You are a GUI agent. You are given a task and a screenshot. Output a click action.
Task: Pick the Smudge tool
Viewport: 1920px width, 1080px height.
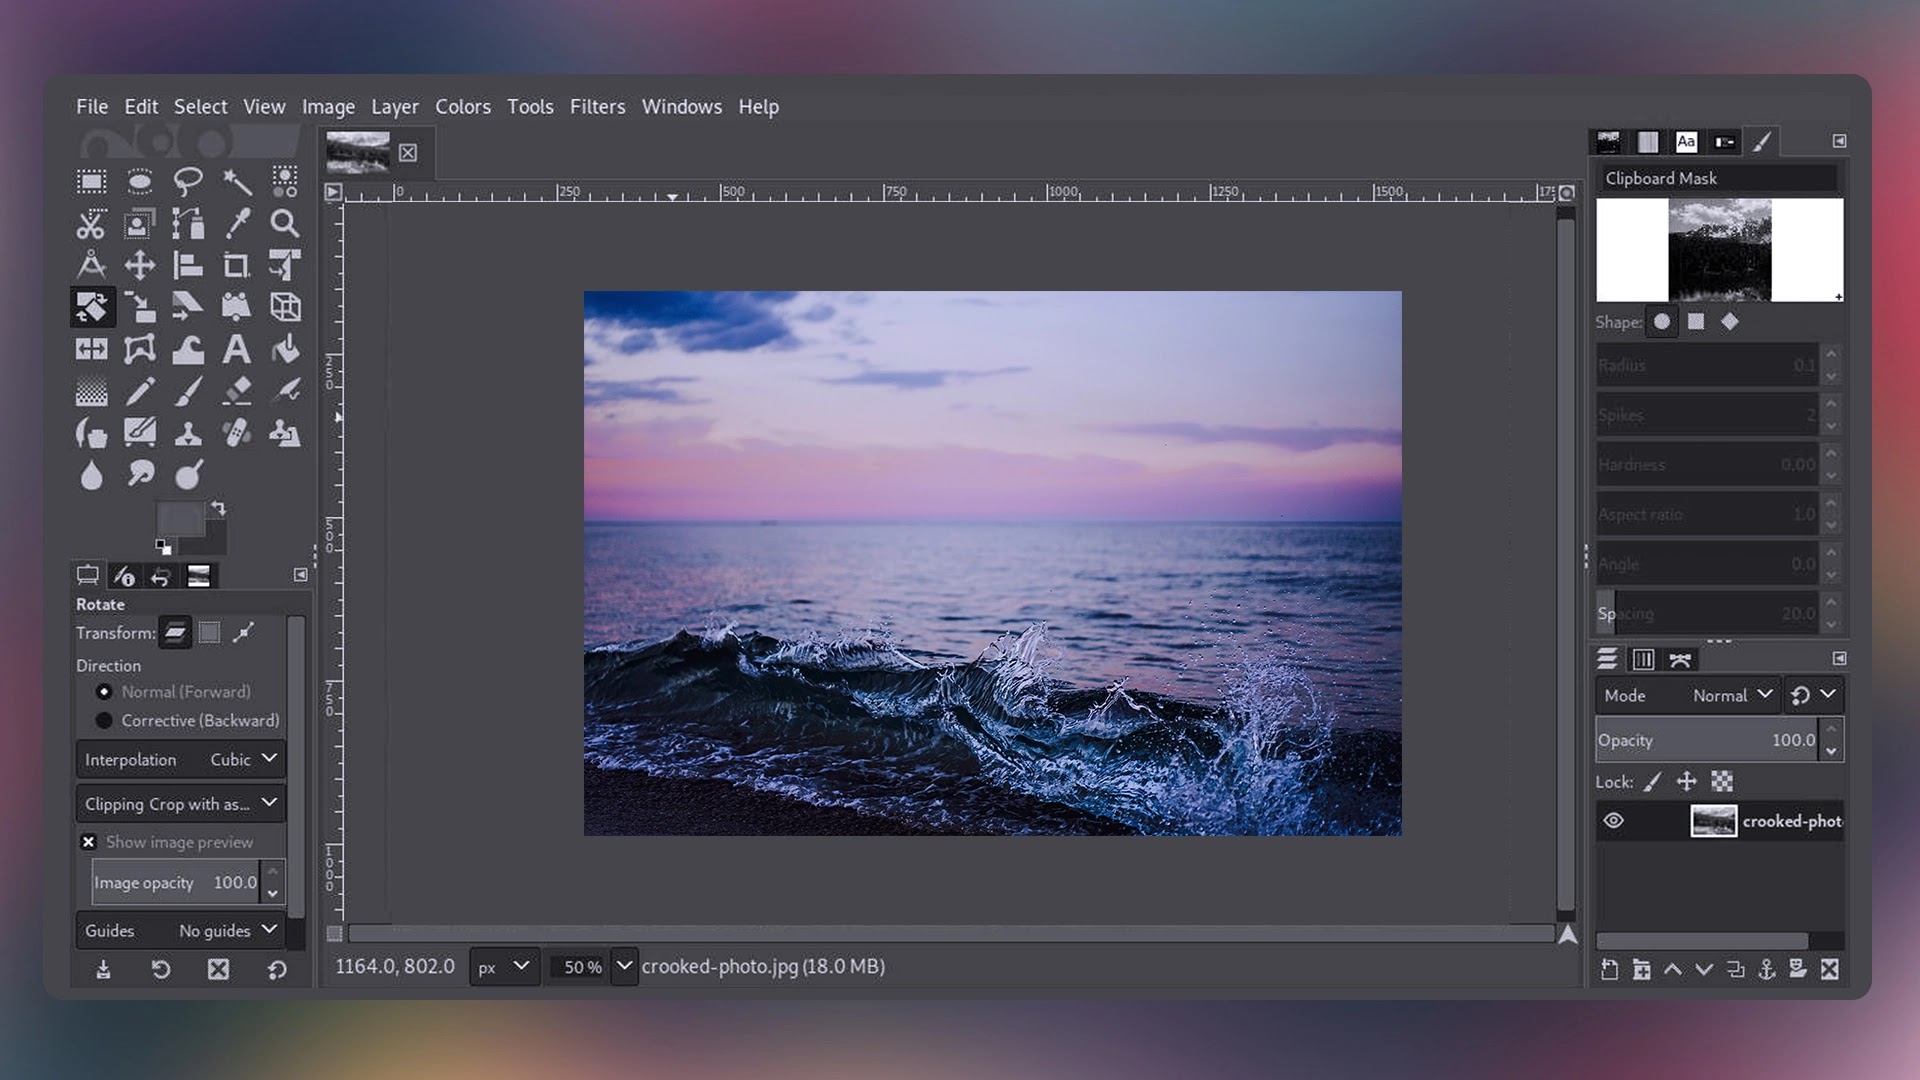[140, 475]
